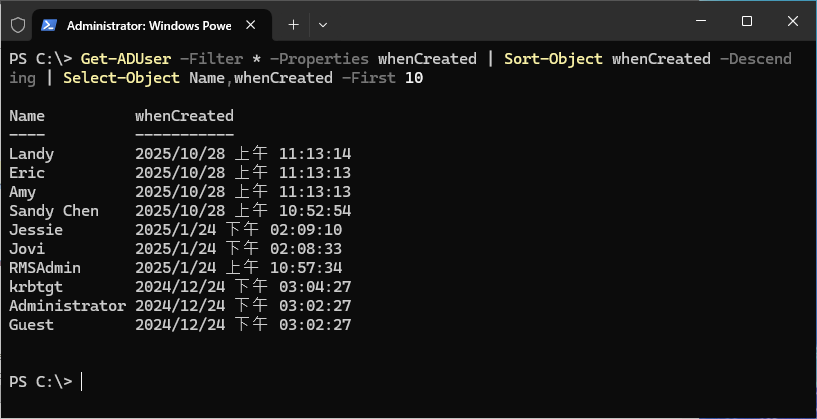The width and height of the screenshot is (817, 419).
Task: Minimize the terminal window
Action: 700,21
